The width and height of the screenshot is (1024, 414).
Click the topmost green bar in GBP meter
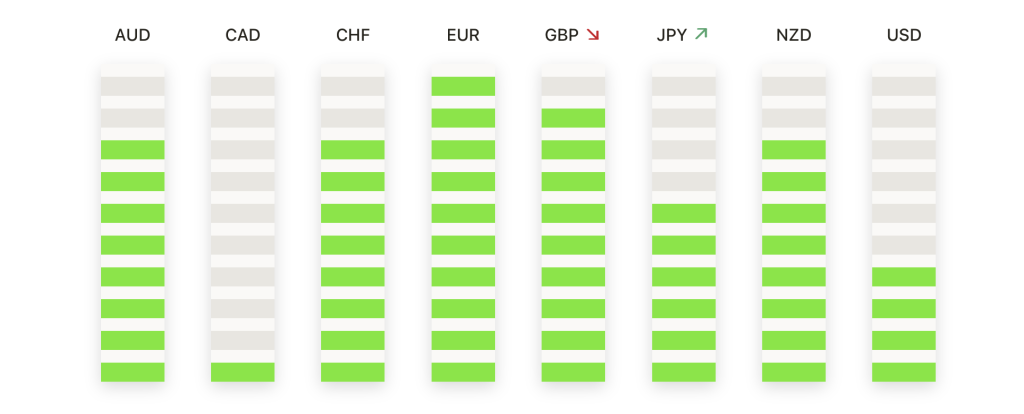[x=573, y=118]
